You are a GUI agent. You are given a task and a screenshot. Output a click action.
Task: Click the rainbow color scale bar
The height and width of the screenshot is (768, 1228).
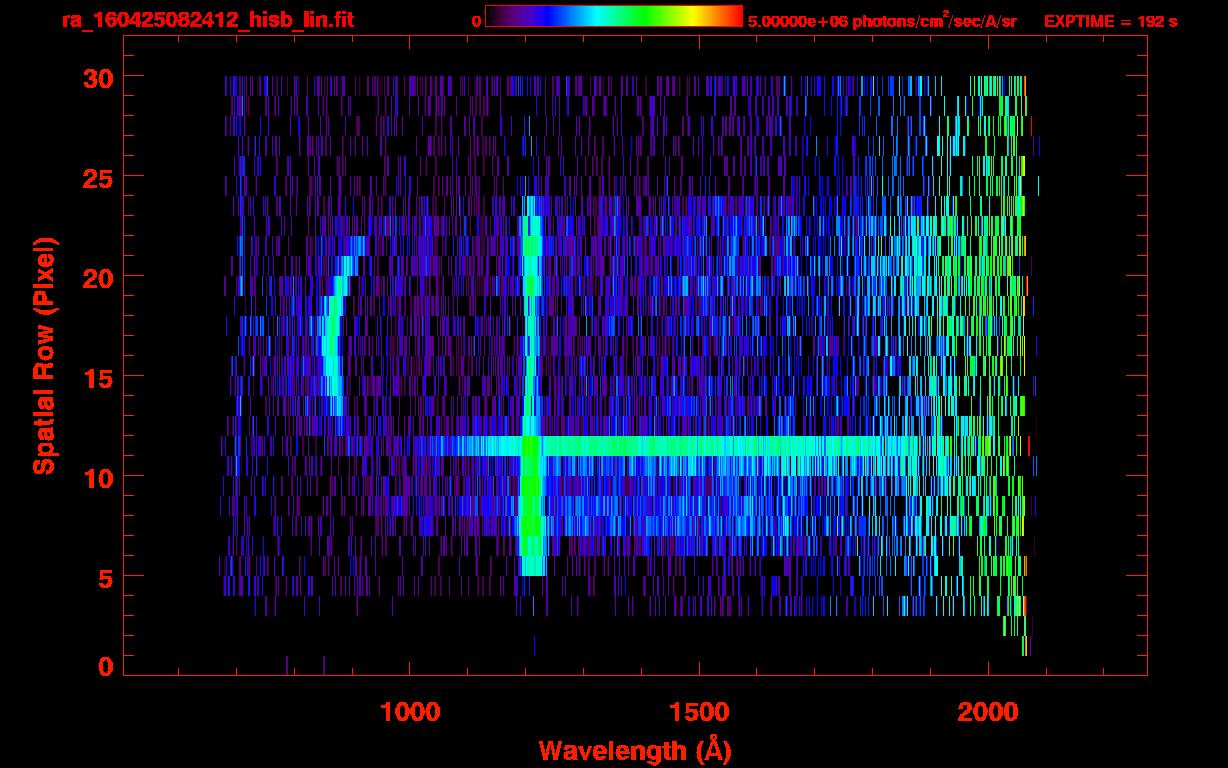(x=613, y=17)
